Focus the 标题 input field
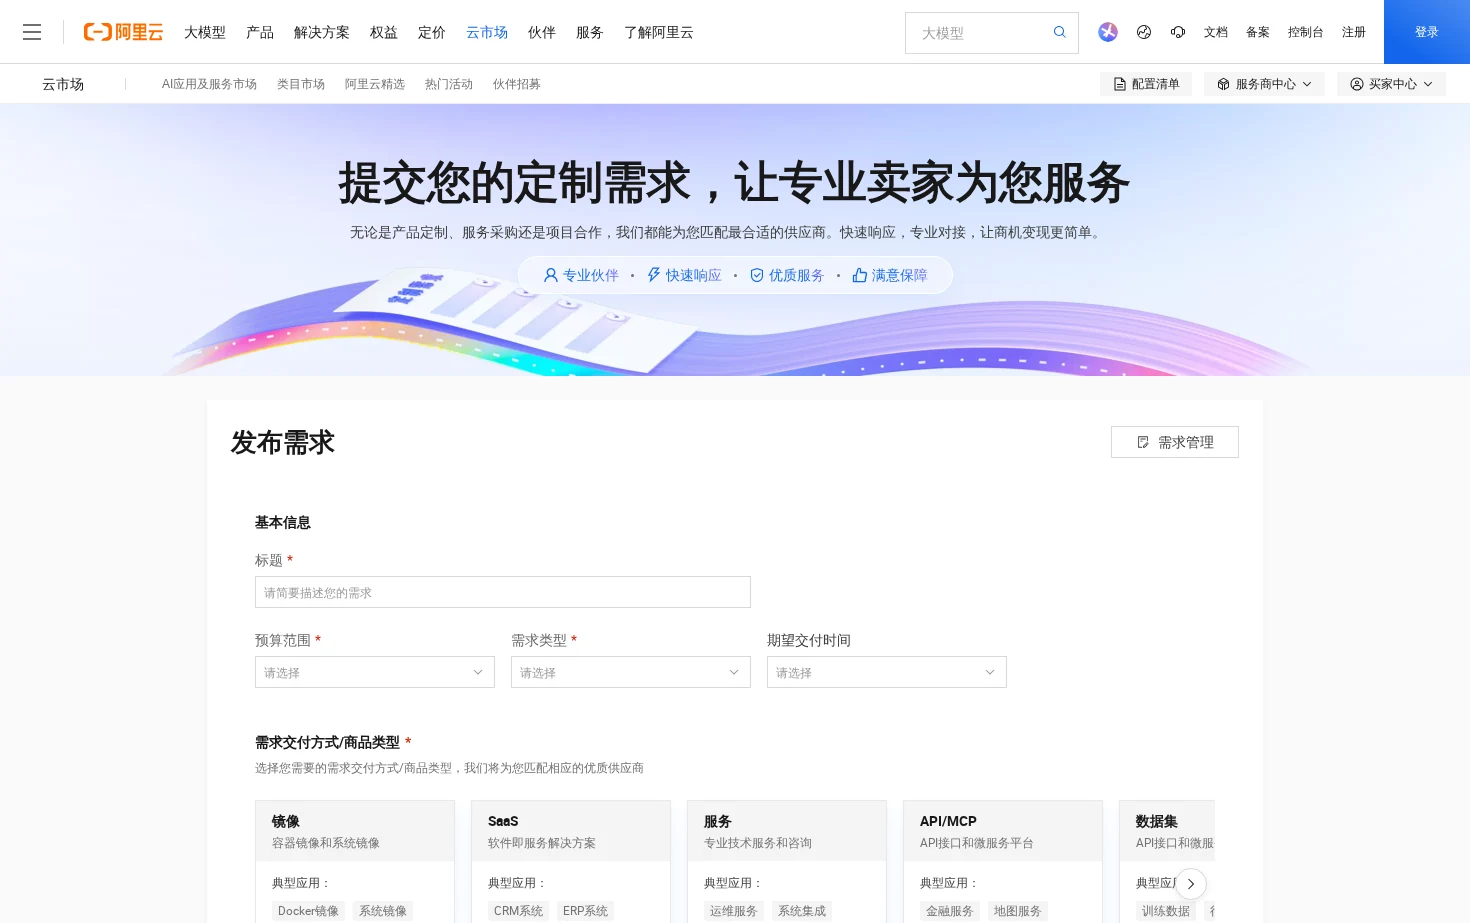1470x923 pixels. click(x=503, y=592)
